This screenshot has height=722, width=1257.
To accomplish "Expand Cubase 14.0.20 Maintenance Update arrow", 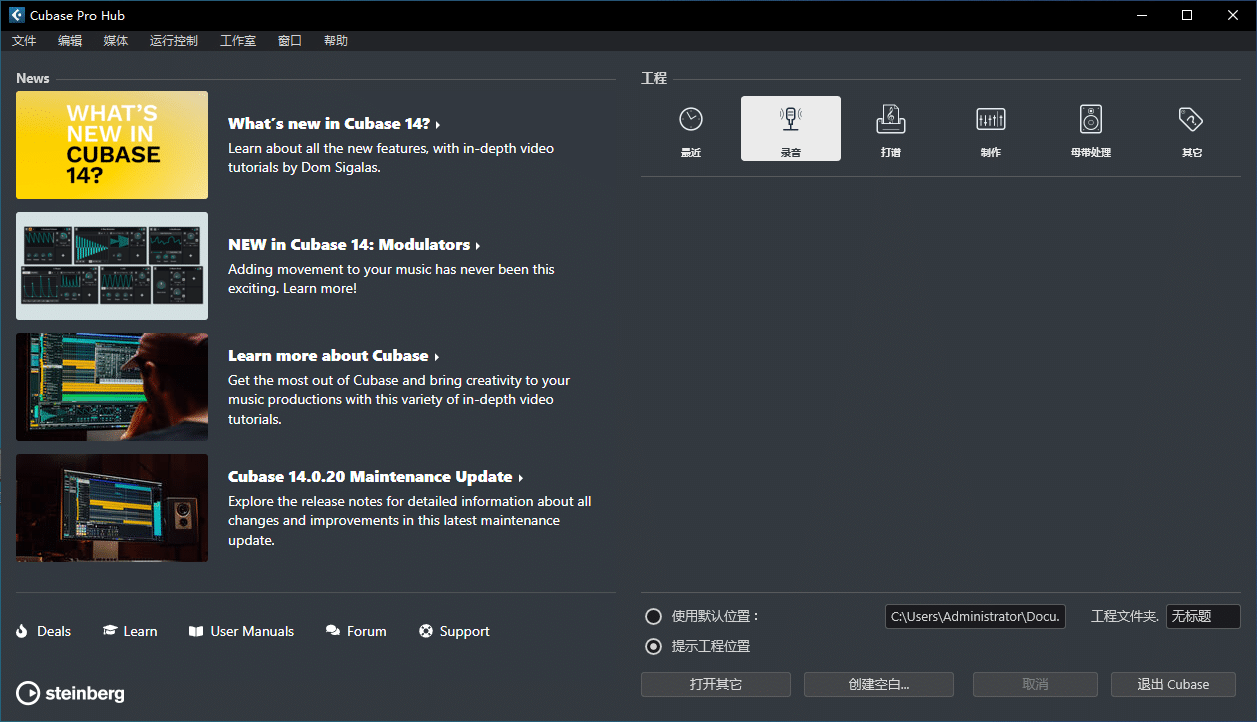I will [521, 478].
